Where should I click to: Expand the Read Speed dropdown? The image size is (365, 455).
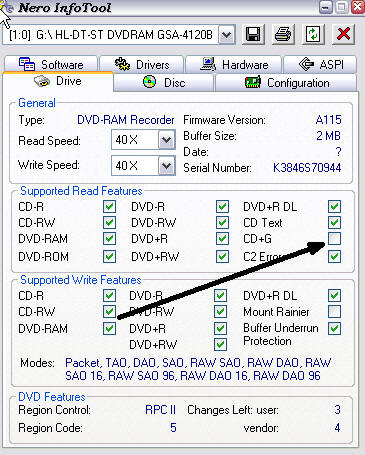(x=166, y=140)
